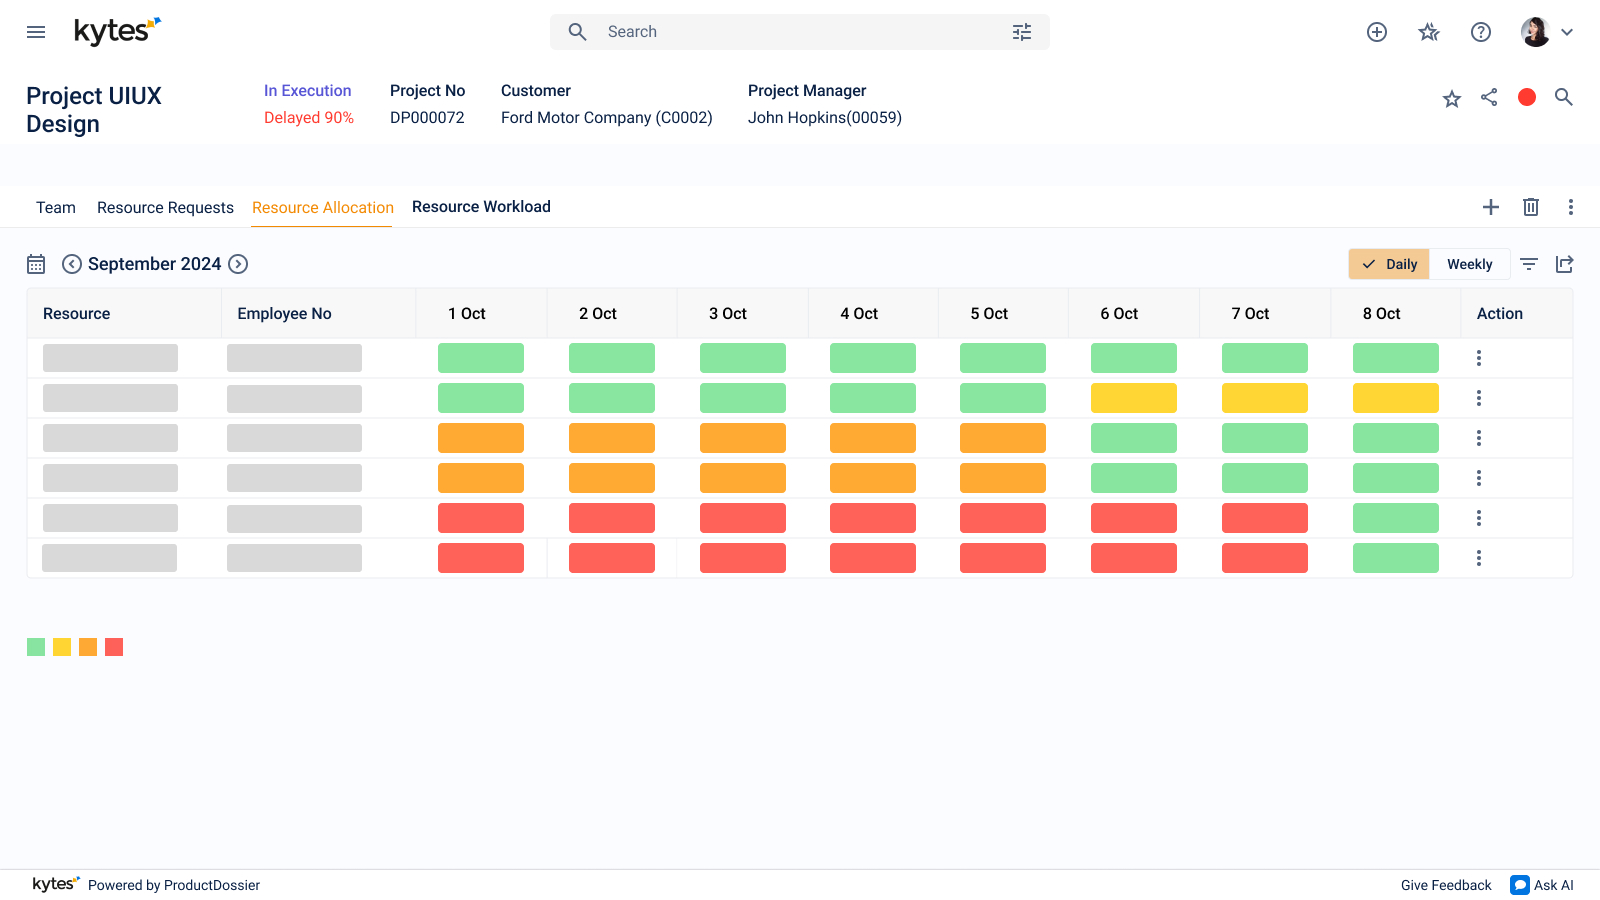1600x900 pixels.
Task: Open search filter options icon
Action: [x=1022, y=32]
